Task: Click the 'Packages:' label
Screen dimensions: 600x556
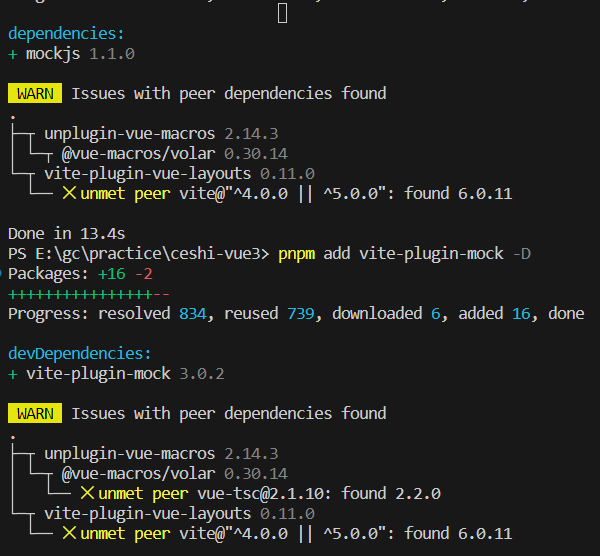Action: pyautogui.click(x=48, y=274)
